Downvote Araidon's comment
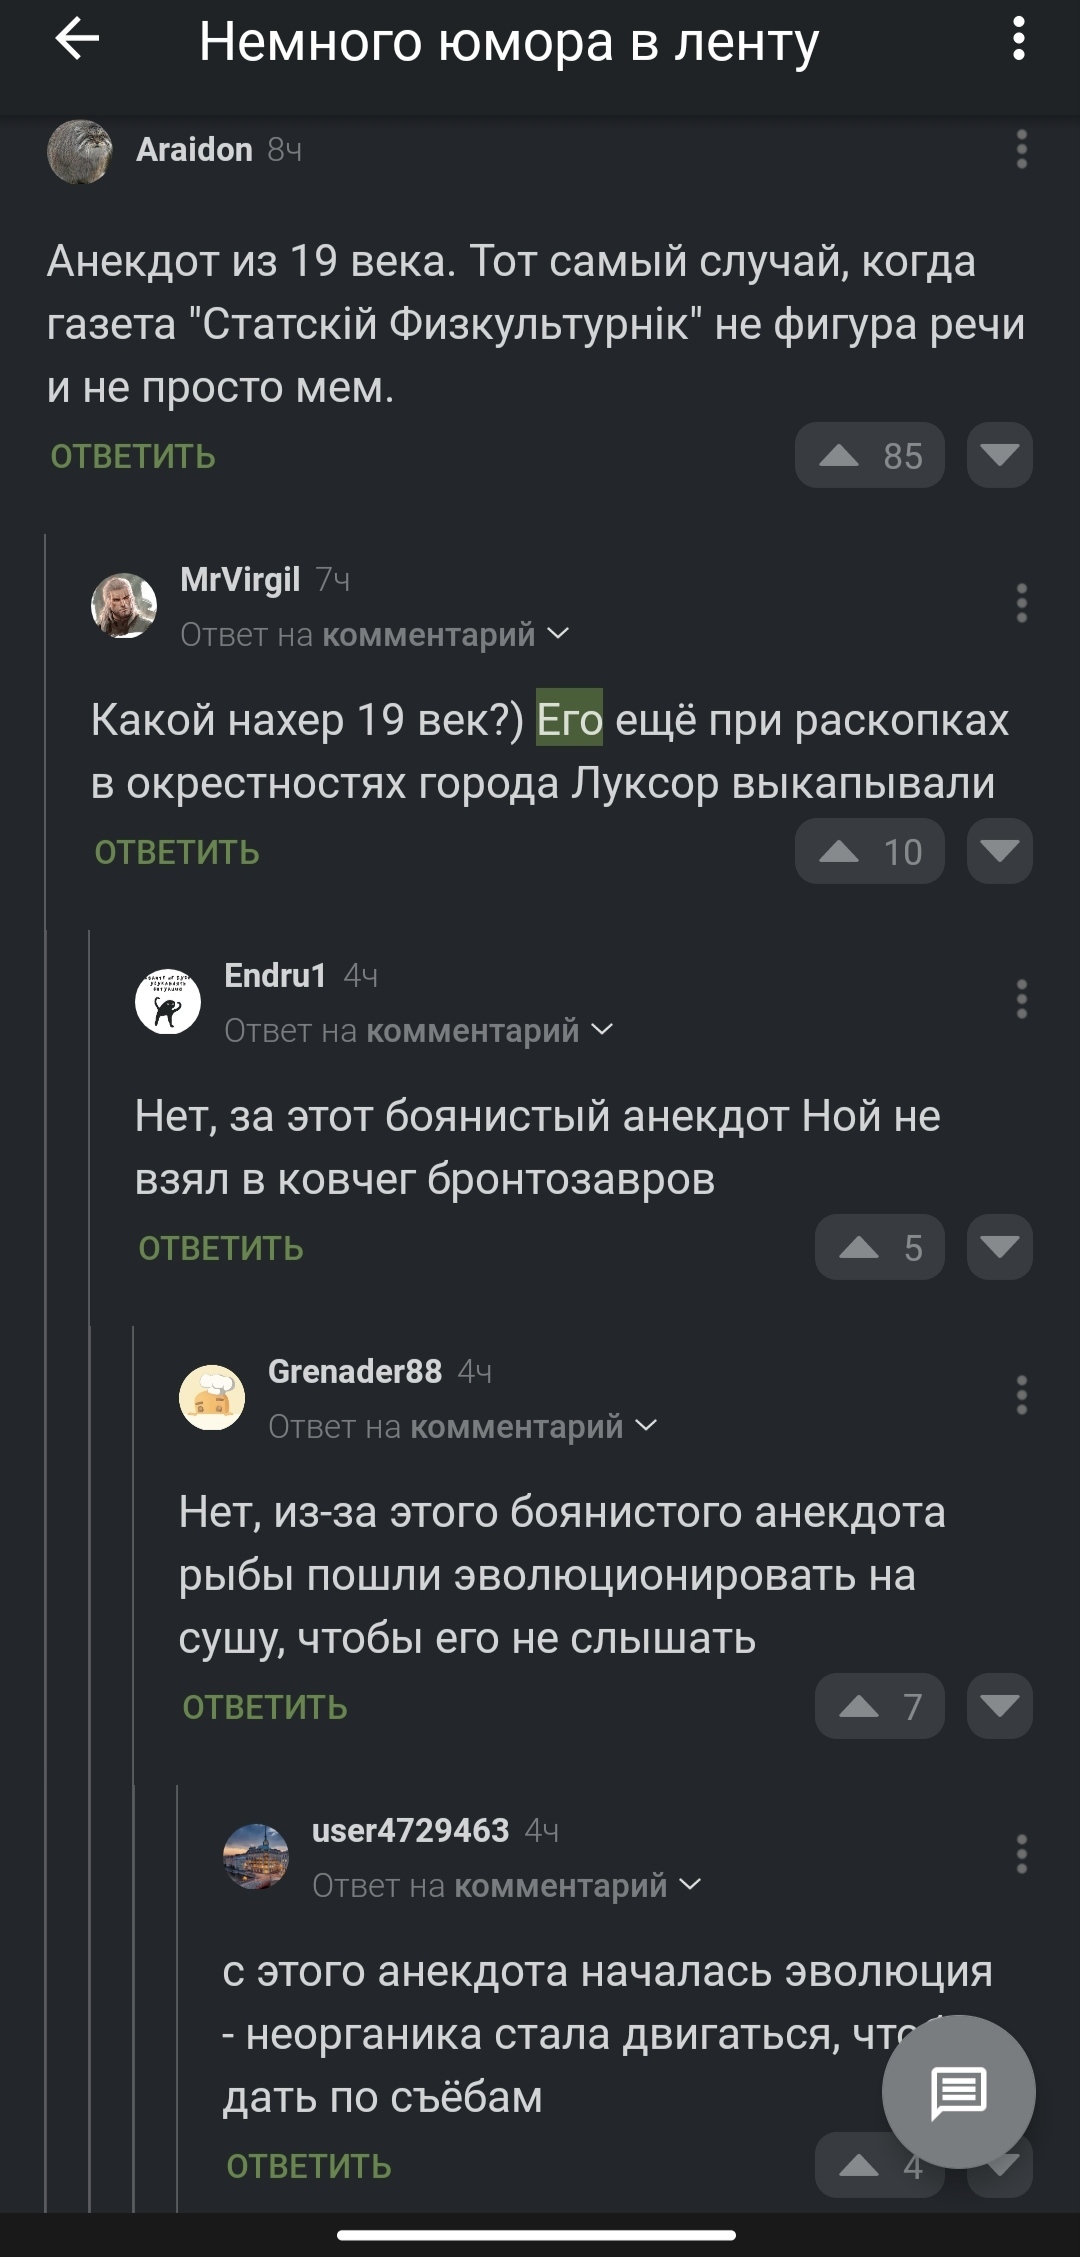The image size is (1080, 2257). click(x=999, y=456)
